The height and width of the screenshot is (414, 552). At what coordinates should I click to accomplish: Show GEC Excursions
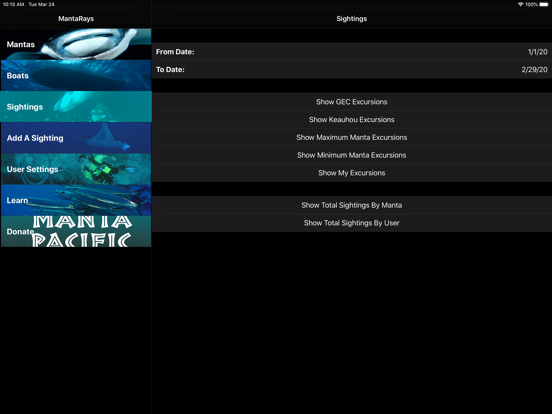(x=352, y=102)
